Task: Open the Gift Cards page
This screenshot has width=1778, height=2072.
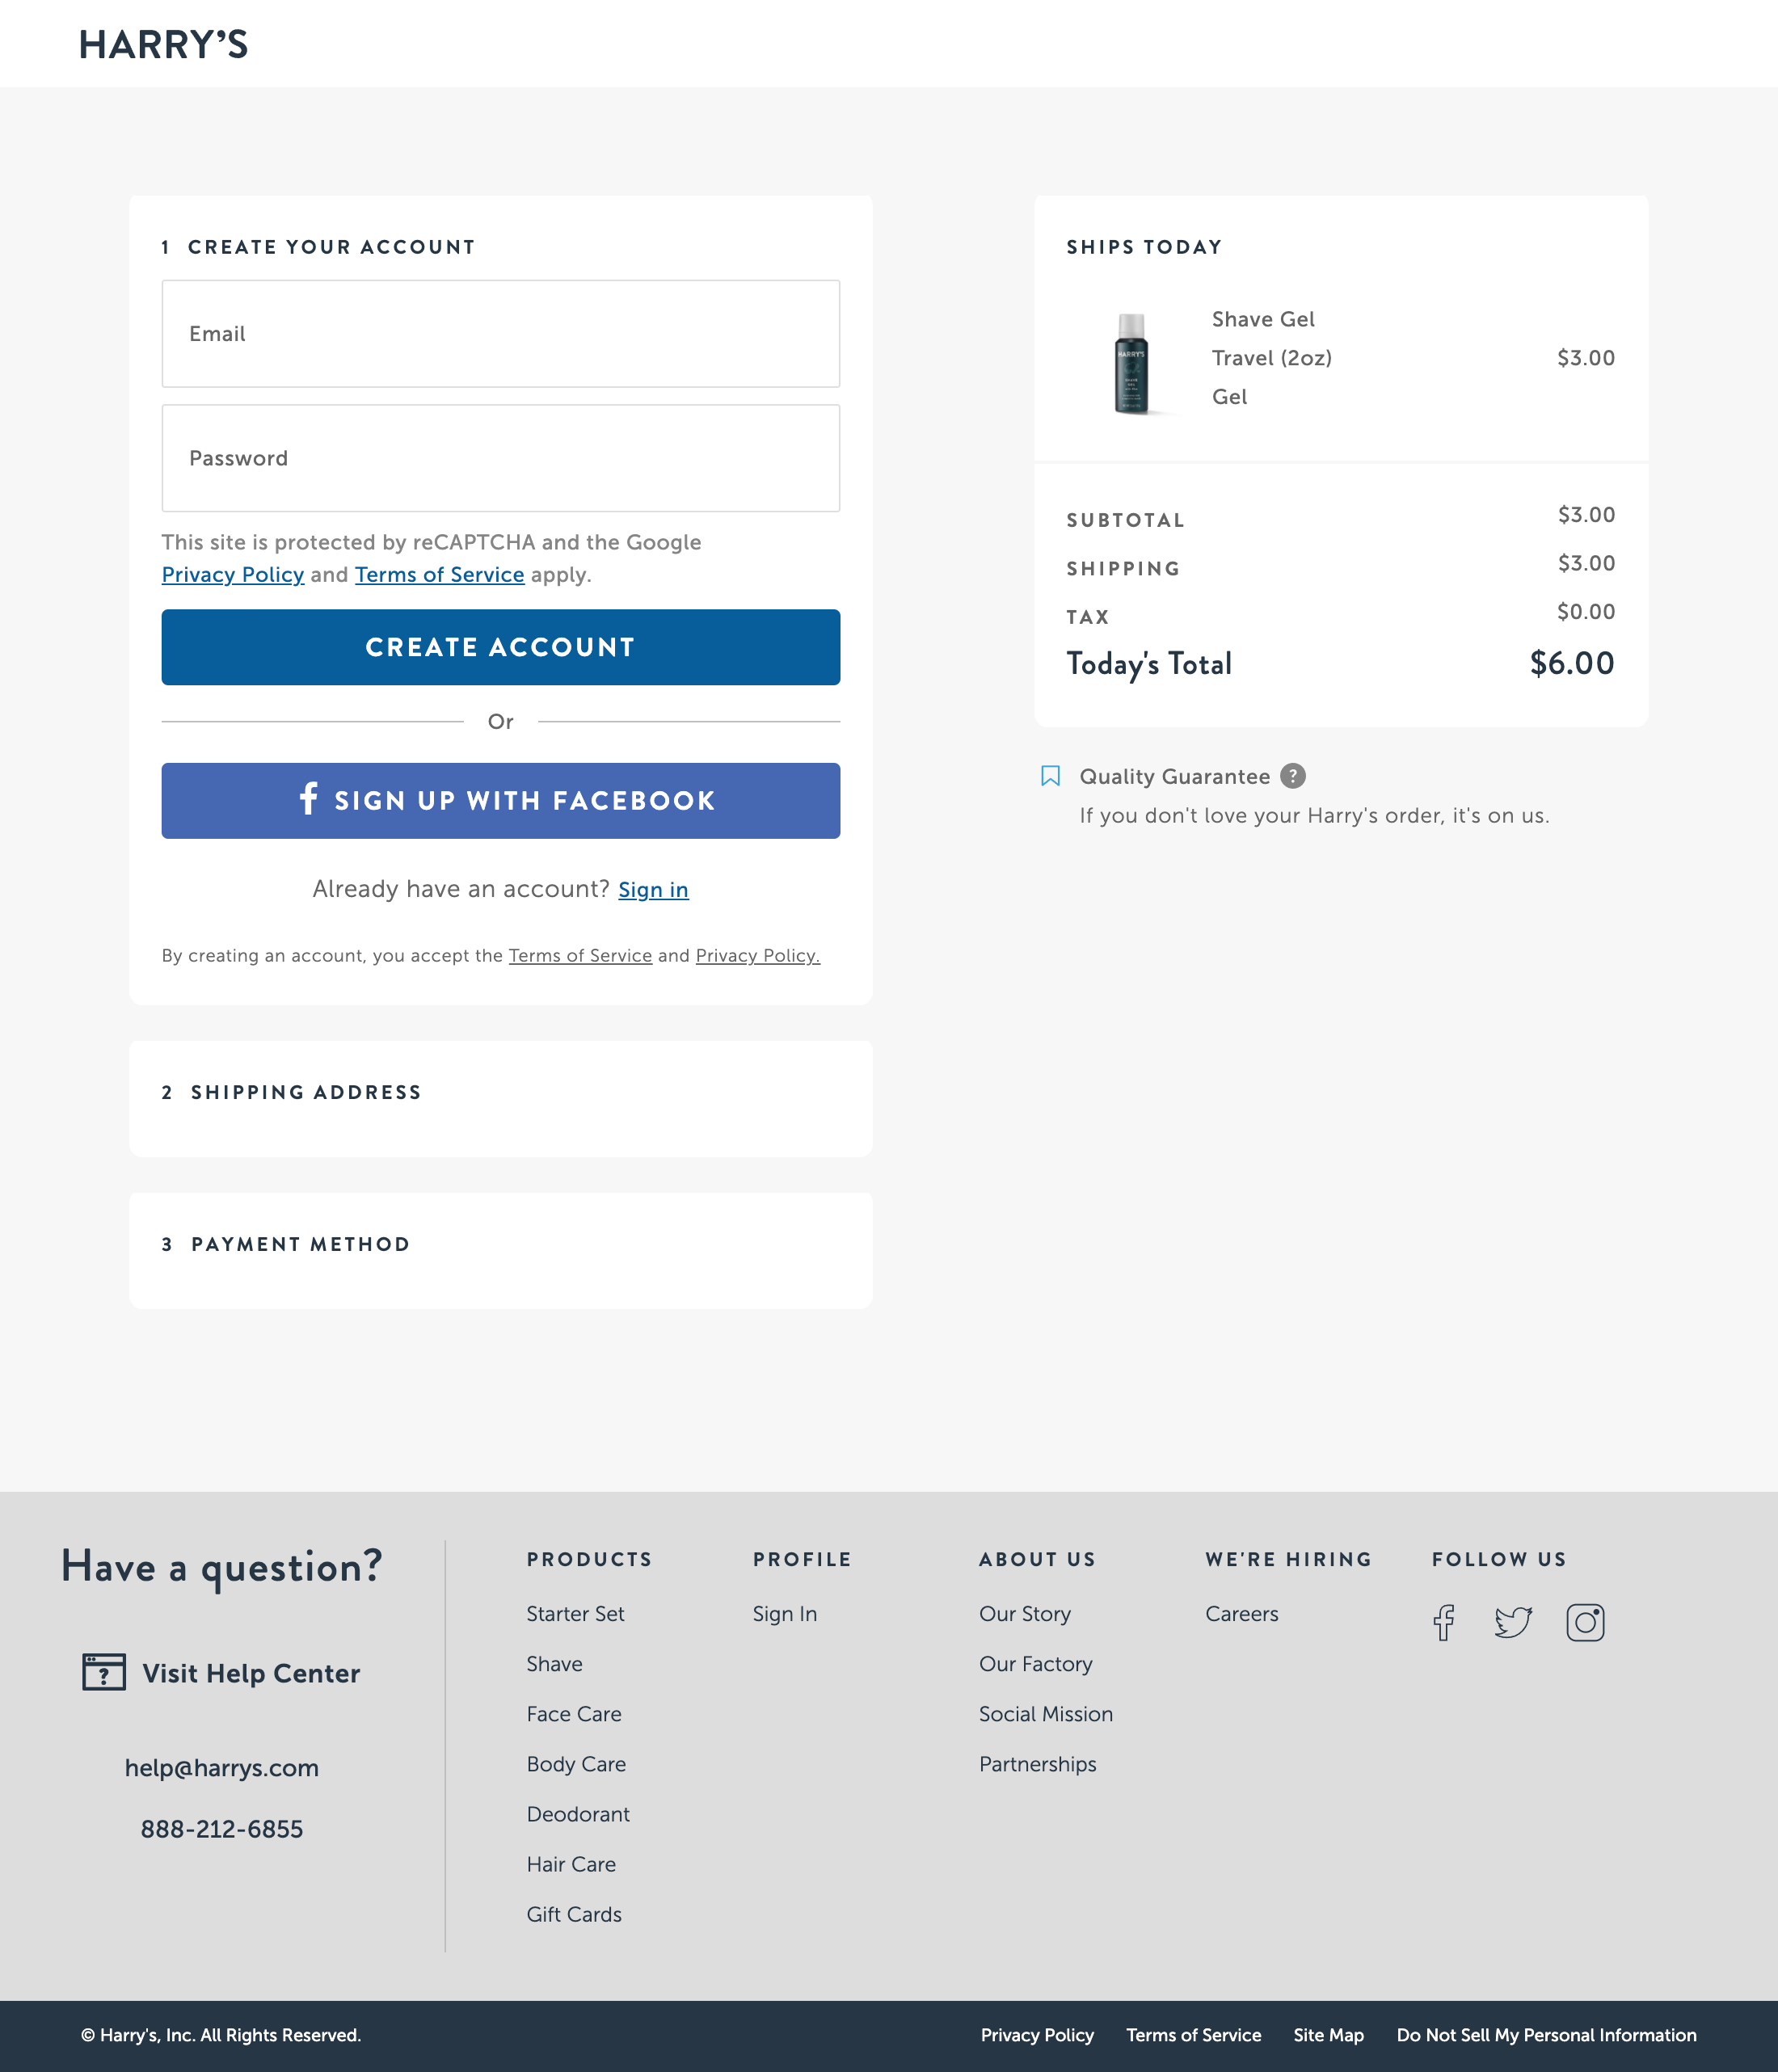Action: click(574, 1914)
